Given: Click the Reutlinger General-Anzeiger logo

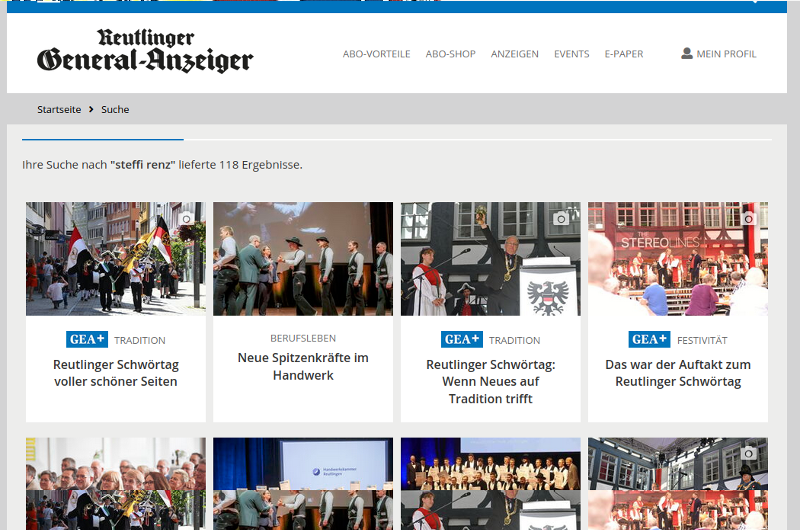Looking at the screenshot, I should pyautogui.click(x=145, y=52).
